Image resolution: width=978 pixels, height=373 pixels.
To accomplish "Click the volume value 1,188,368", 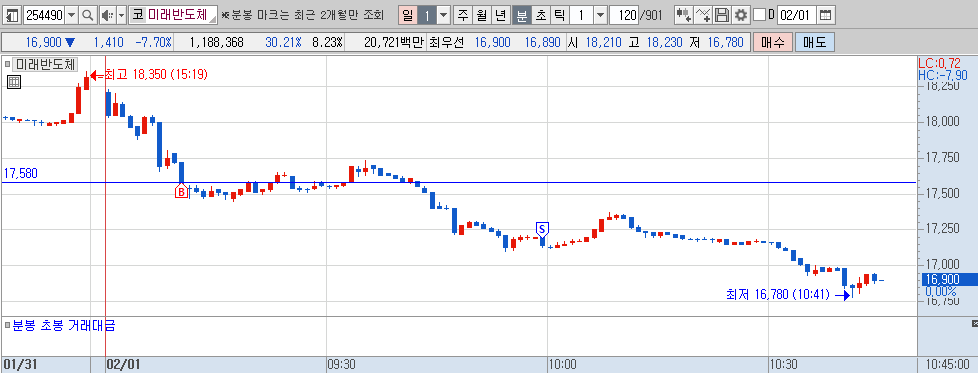I will (216, 42).
